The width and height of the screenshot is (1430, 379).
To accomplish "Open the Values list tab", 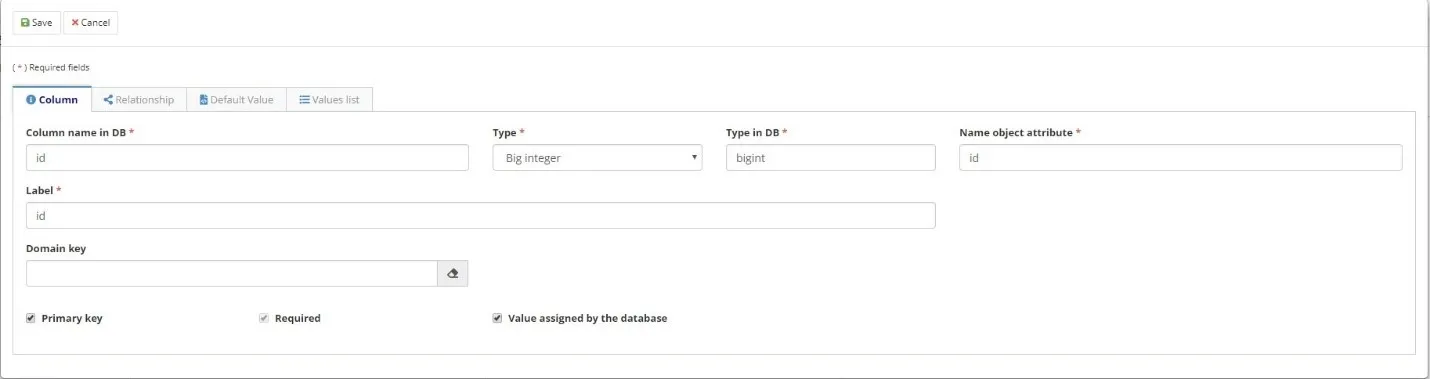I will click(330, 100).
